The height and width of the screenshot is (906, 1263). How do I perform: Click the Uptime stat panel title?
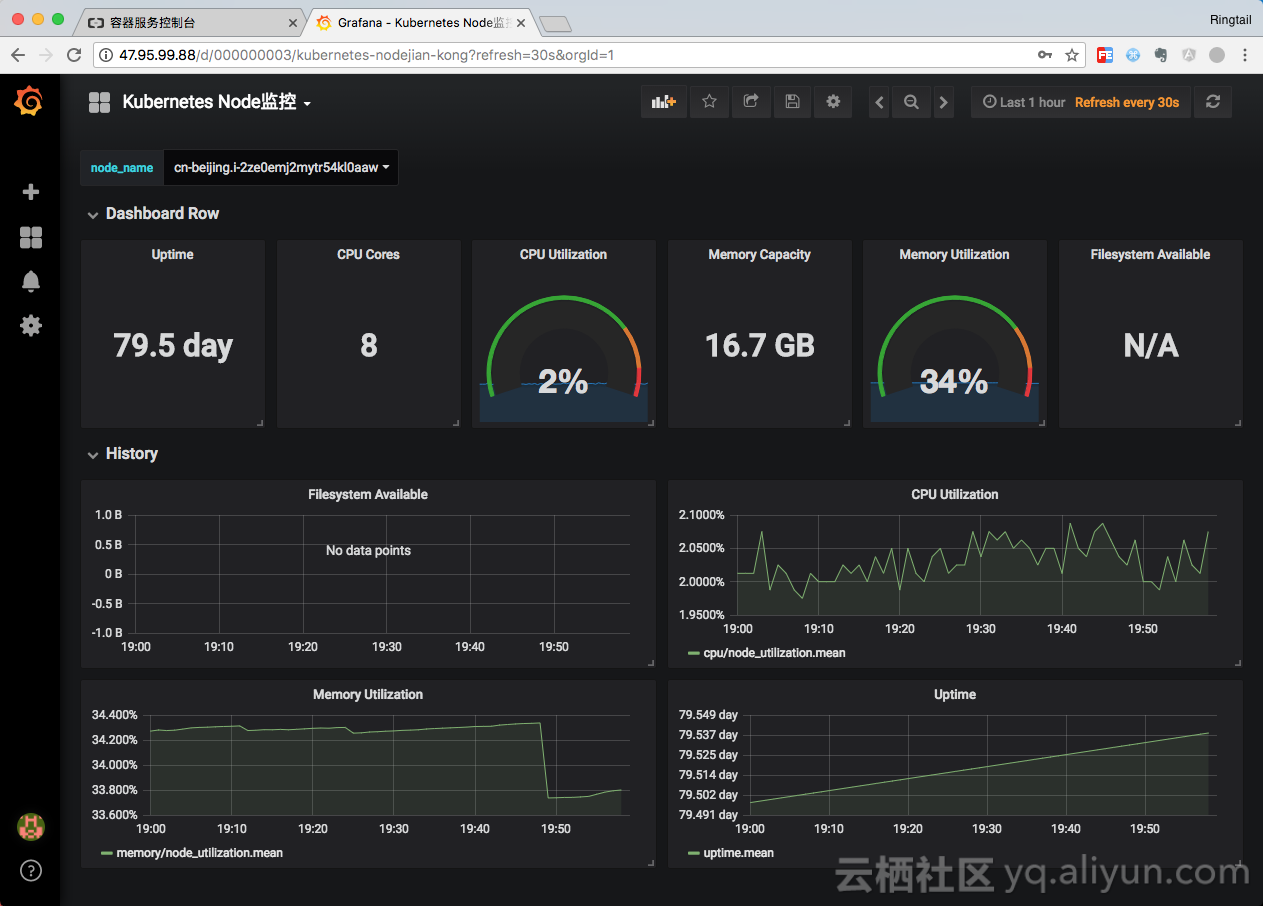point(172,255)
